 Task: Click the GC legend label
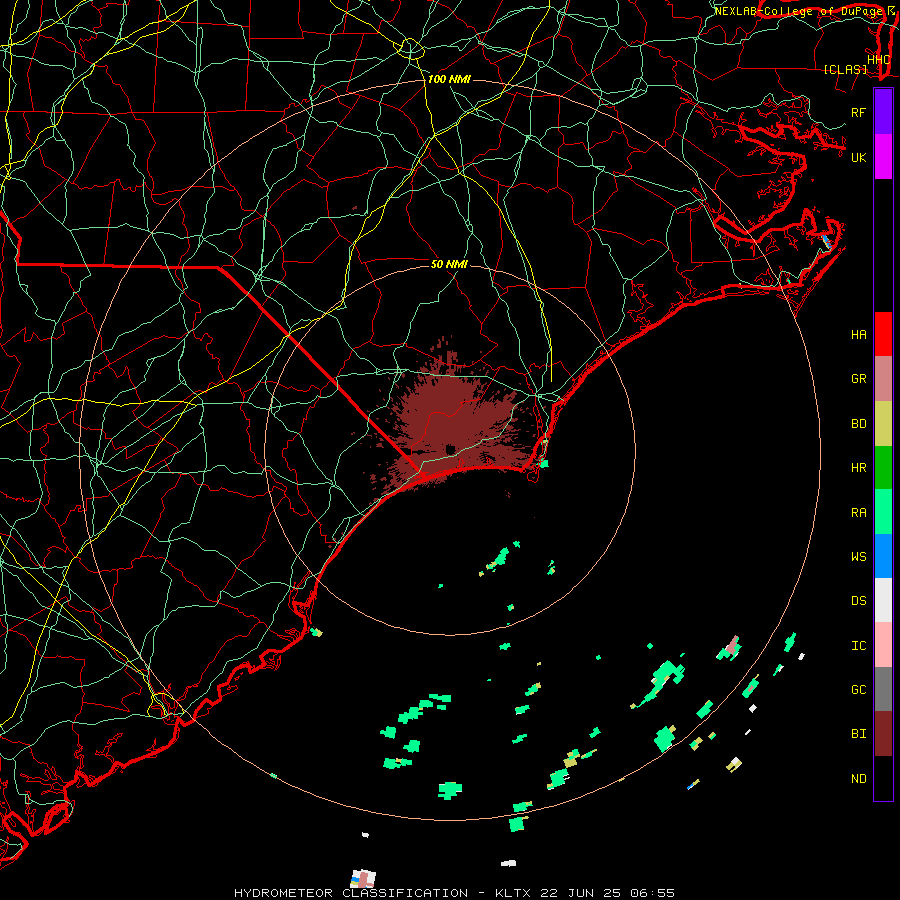pyautogui.click(x=859, y=690)
